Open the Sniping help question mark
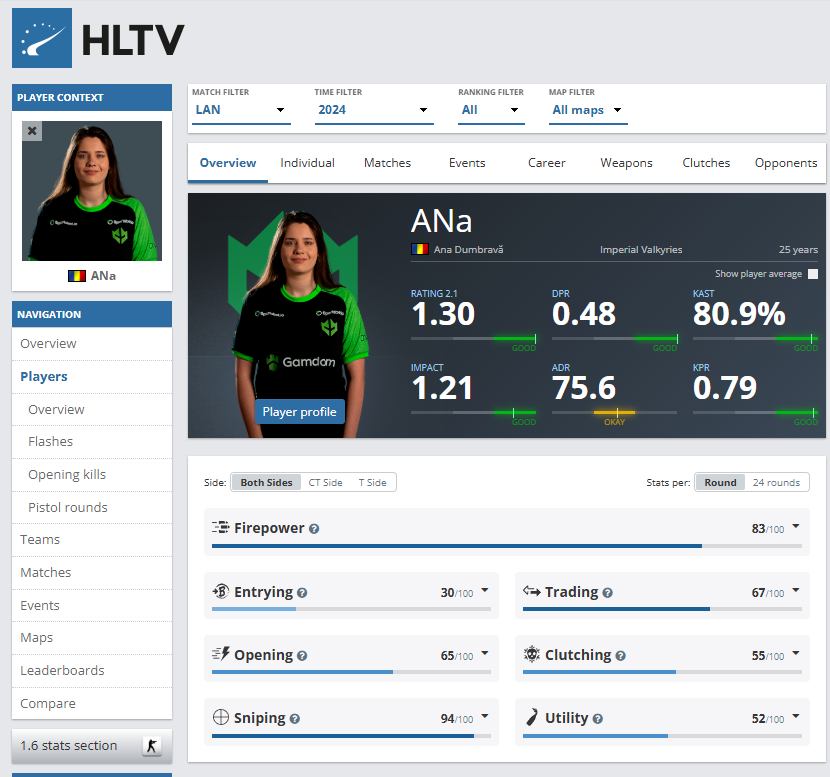This screenshot has width=830, height=777. click(295, 719)
